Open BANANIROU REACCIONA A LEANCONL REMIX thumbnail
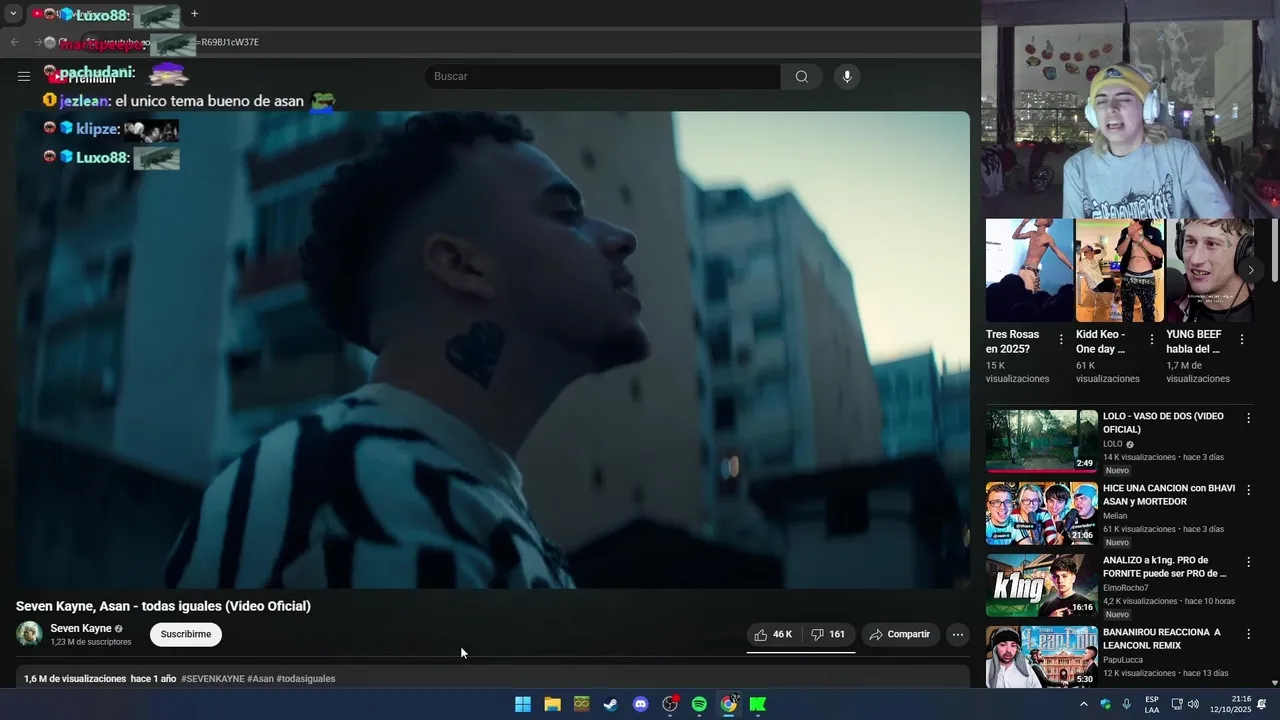The height and width of the screenshot is (720, 1280). (1041, 657)
